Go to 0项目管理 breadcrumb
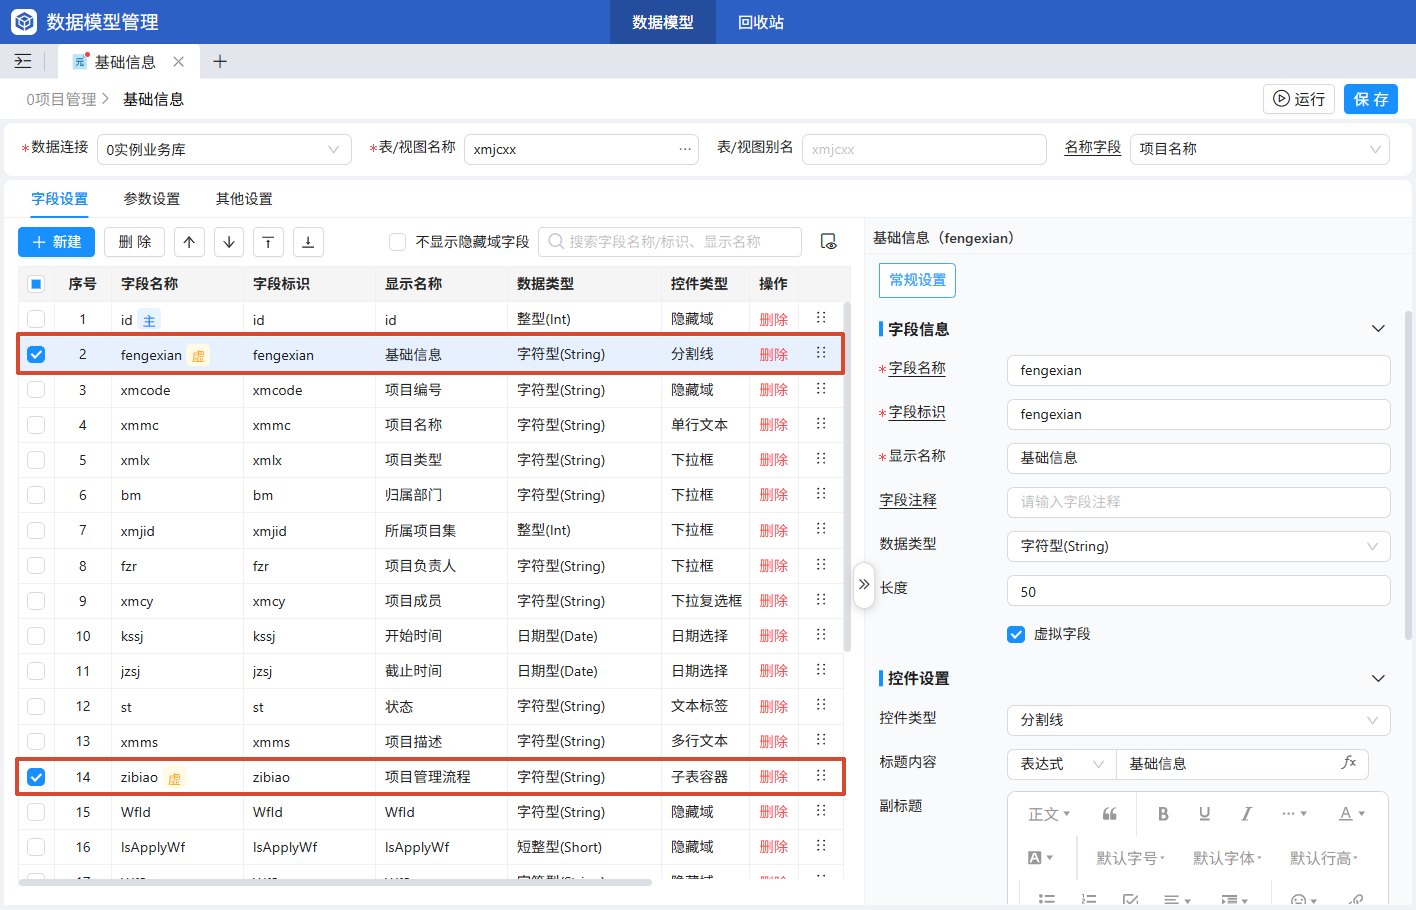The image size is (1416, 910). pyautogui.click(x=61, y=99)
